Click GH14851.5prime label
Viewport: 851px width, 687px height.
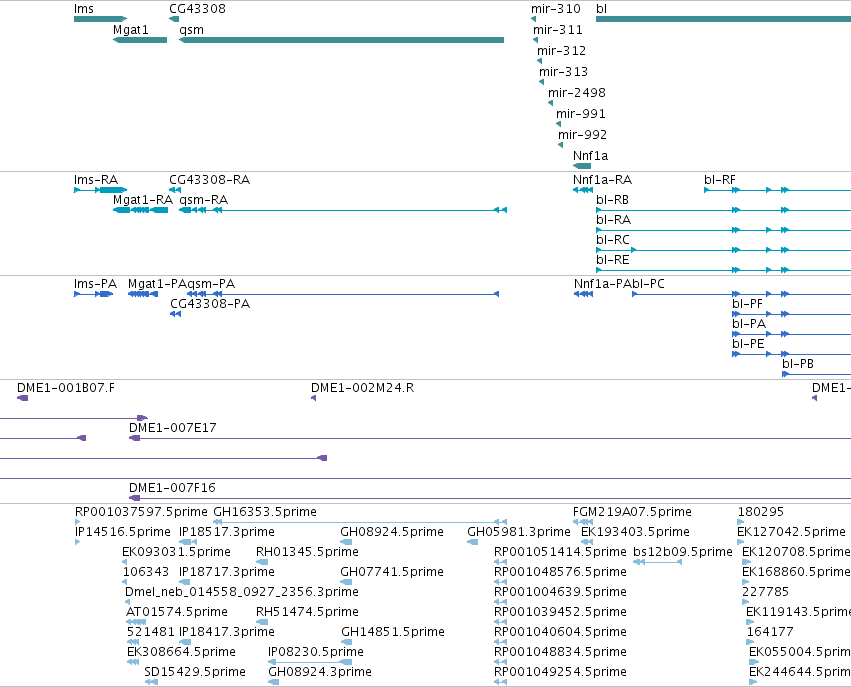pos(393,632)
